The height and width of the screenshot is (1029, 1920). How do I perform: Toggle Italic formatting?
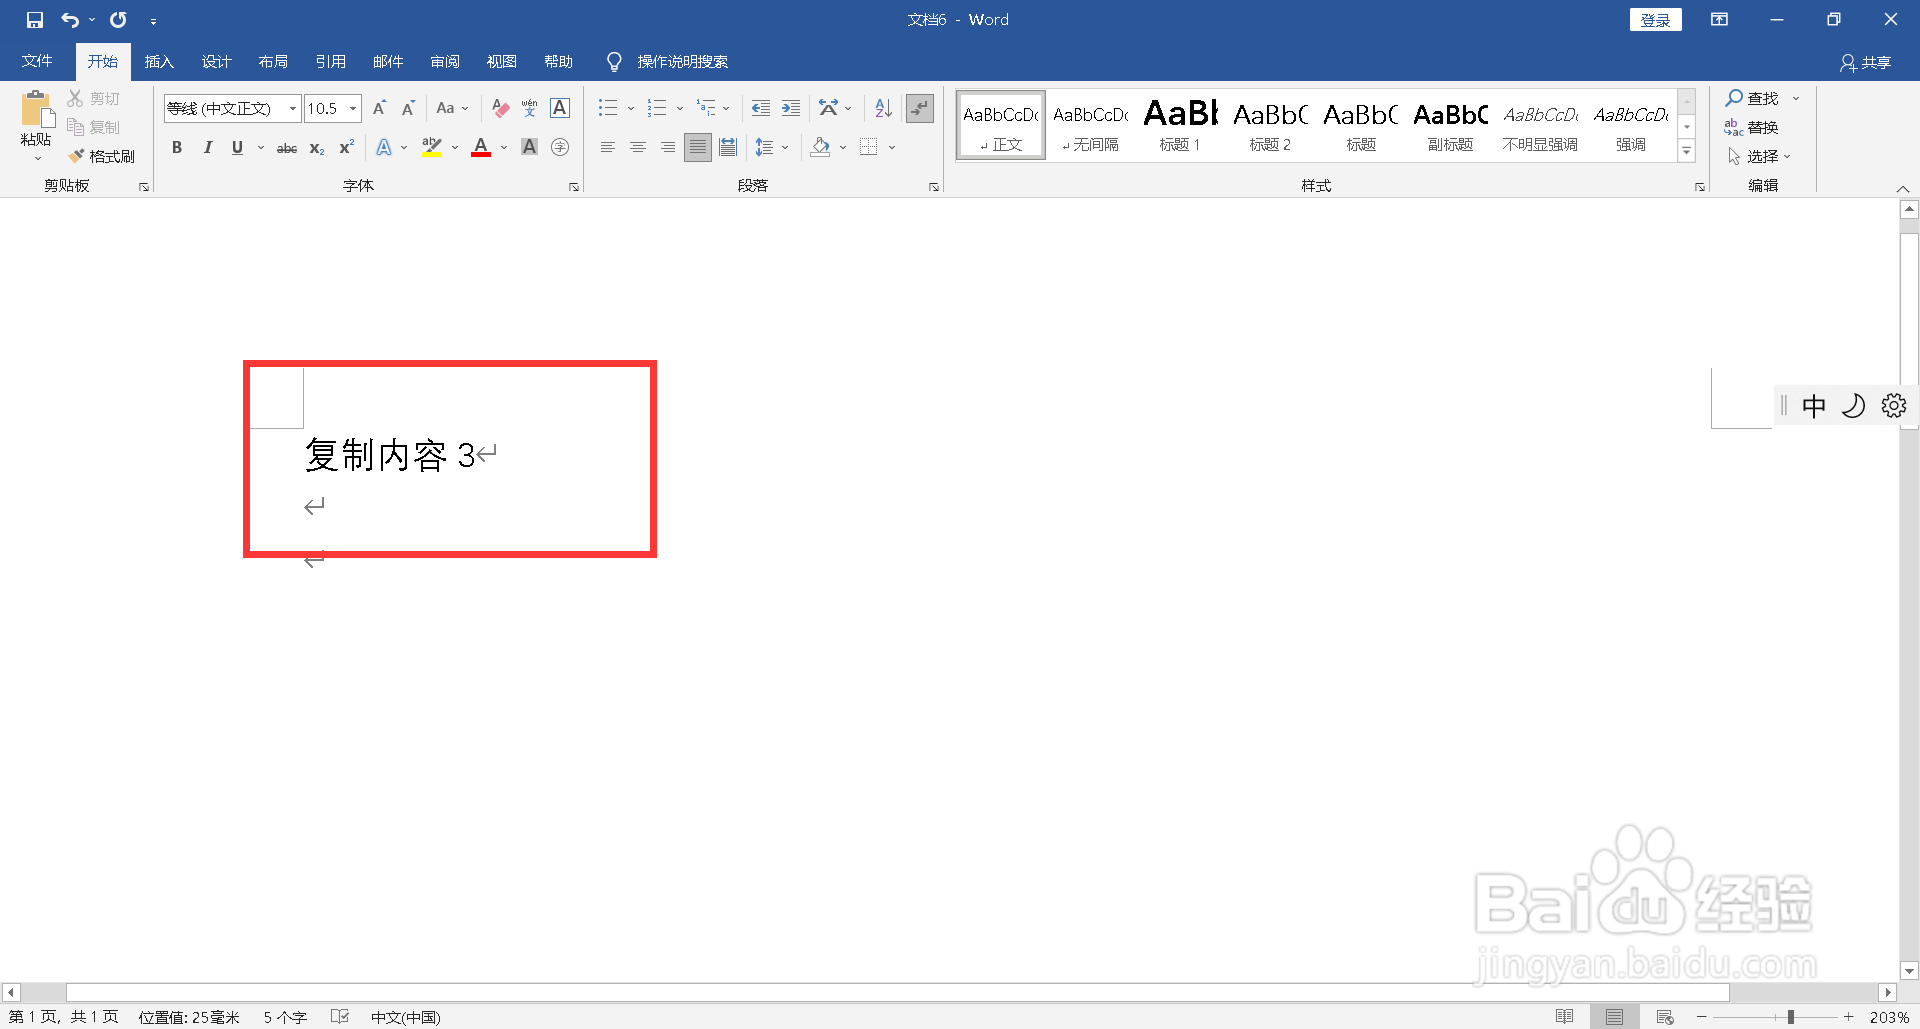click(x=207, y=147)
